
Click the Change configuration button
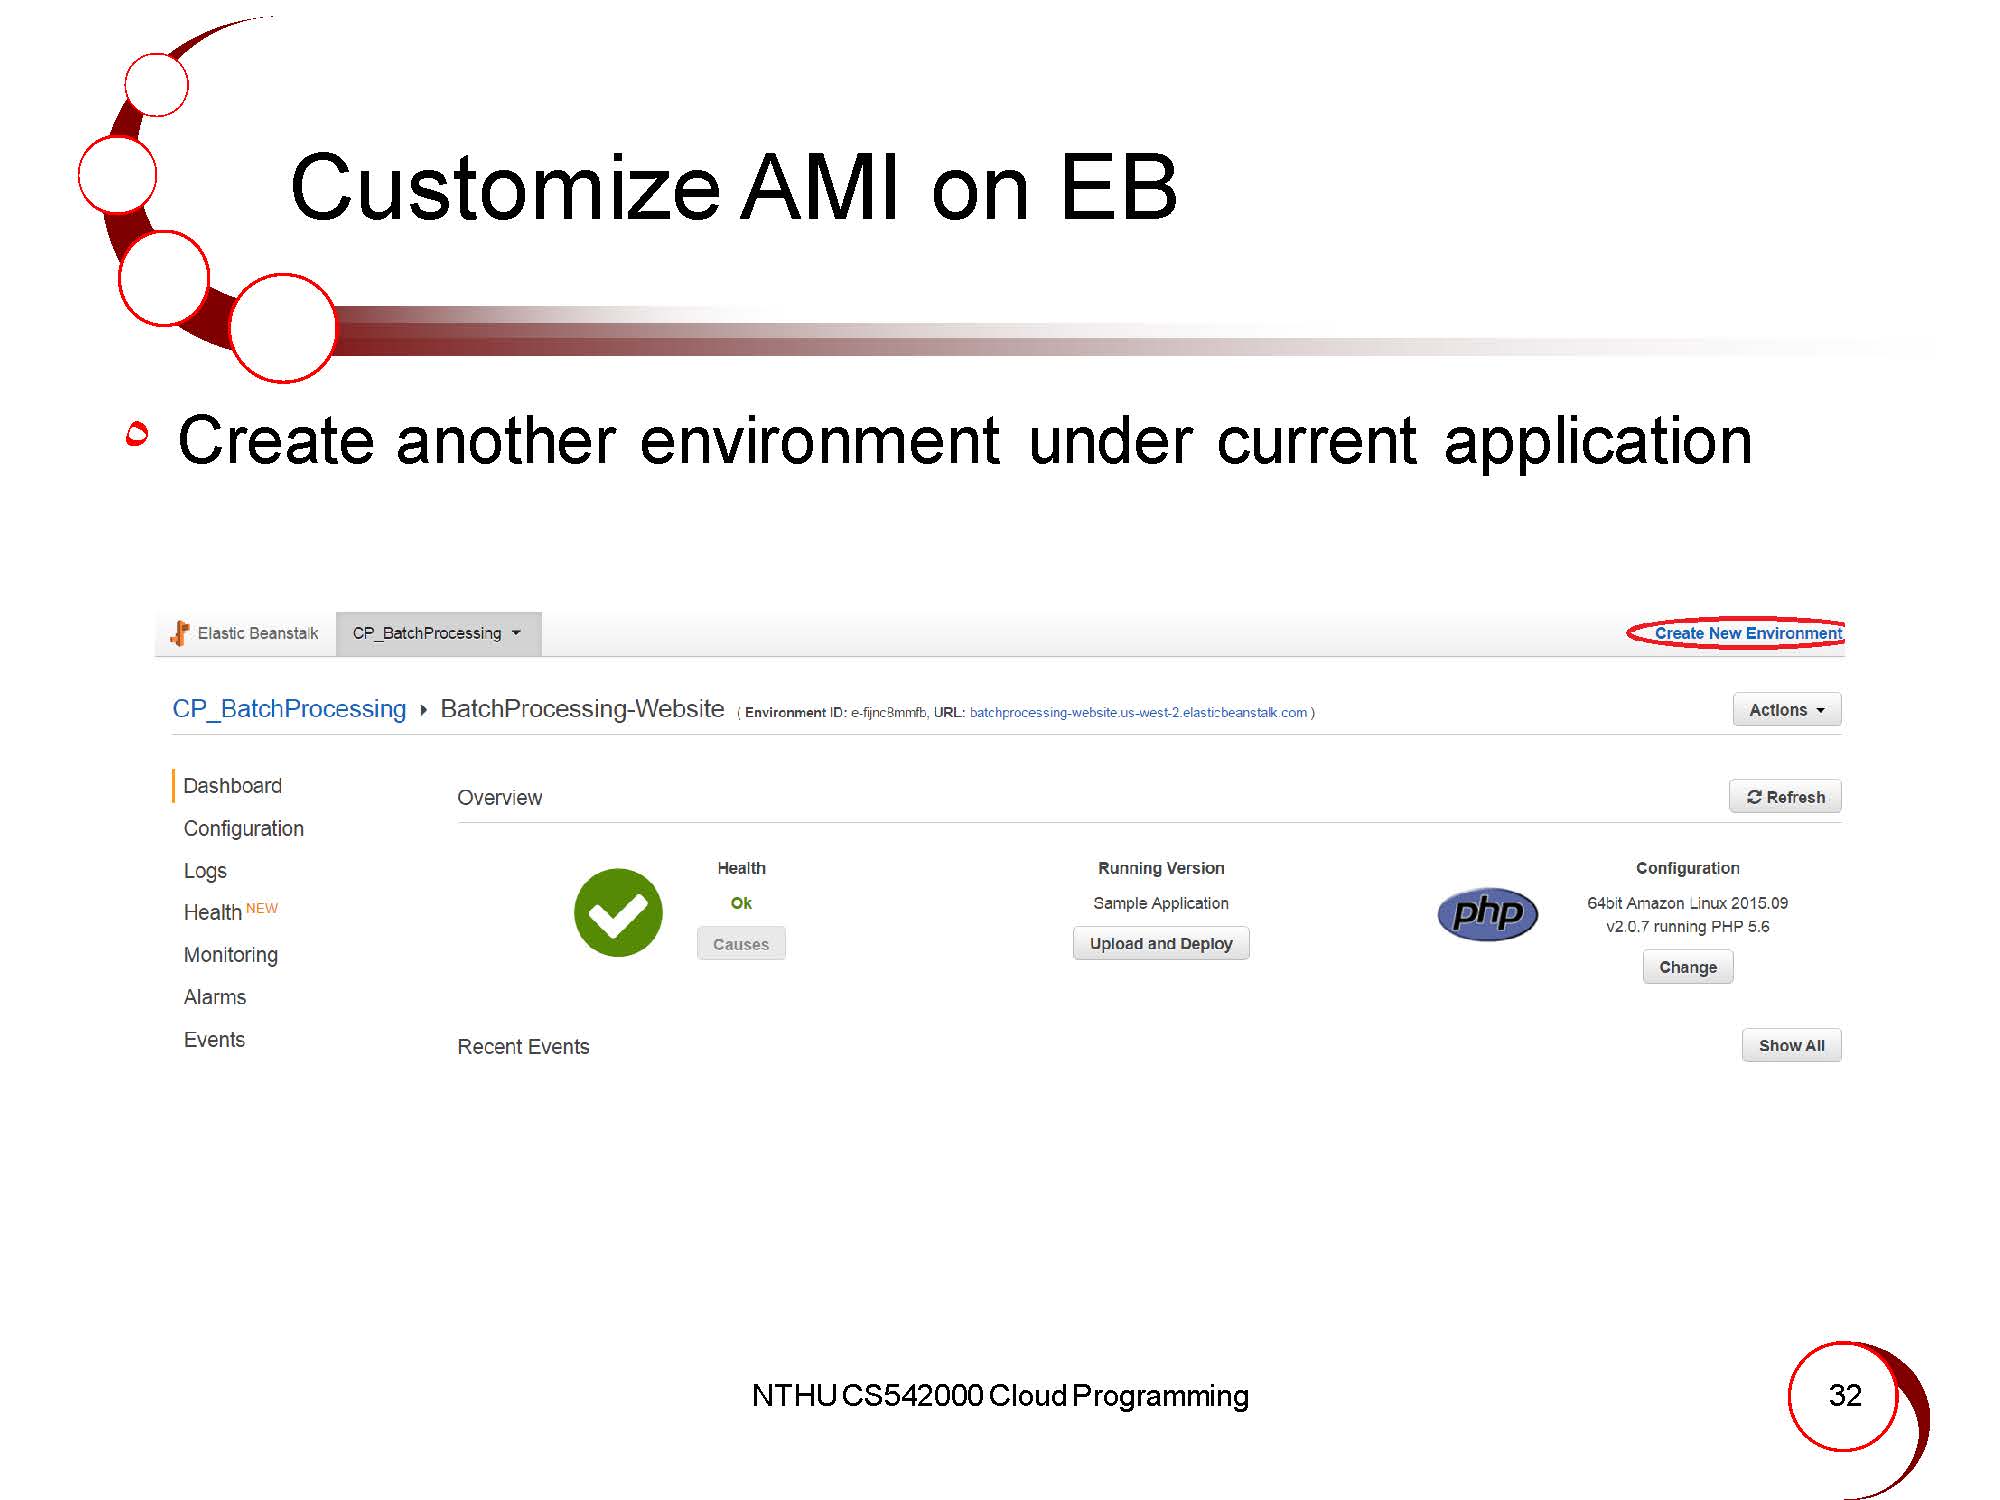pos(1687,967)
